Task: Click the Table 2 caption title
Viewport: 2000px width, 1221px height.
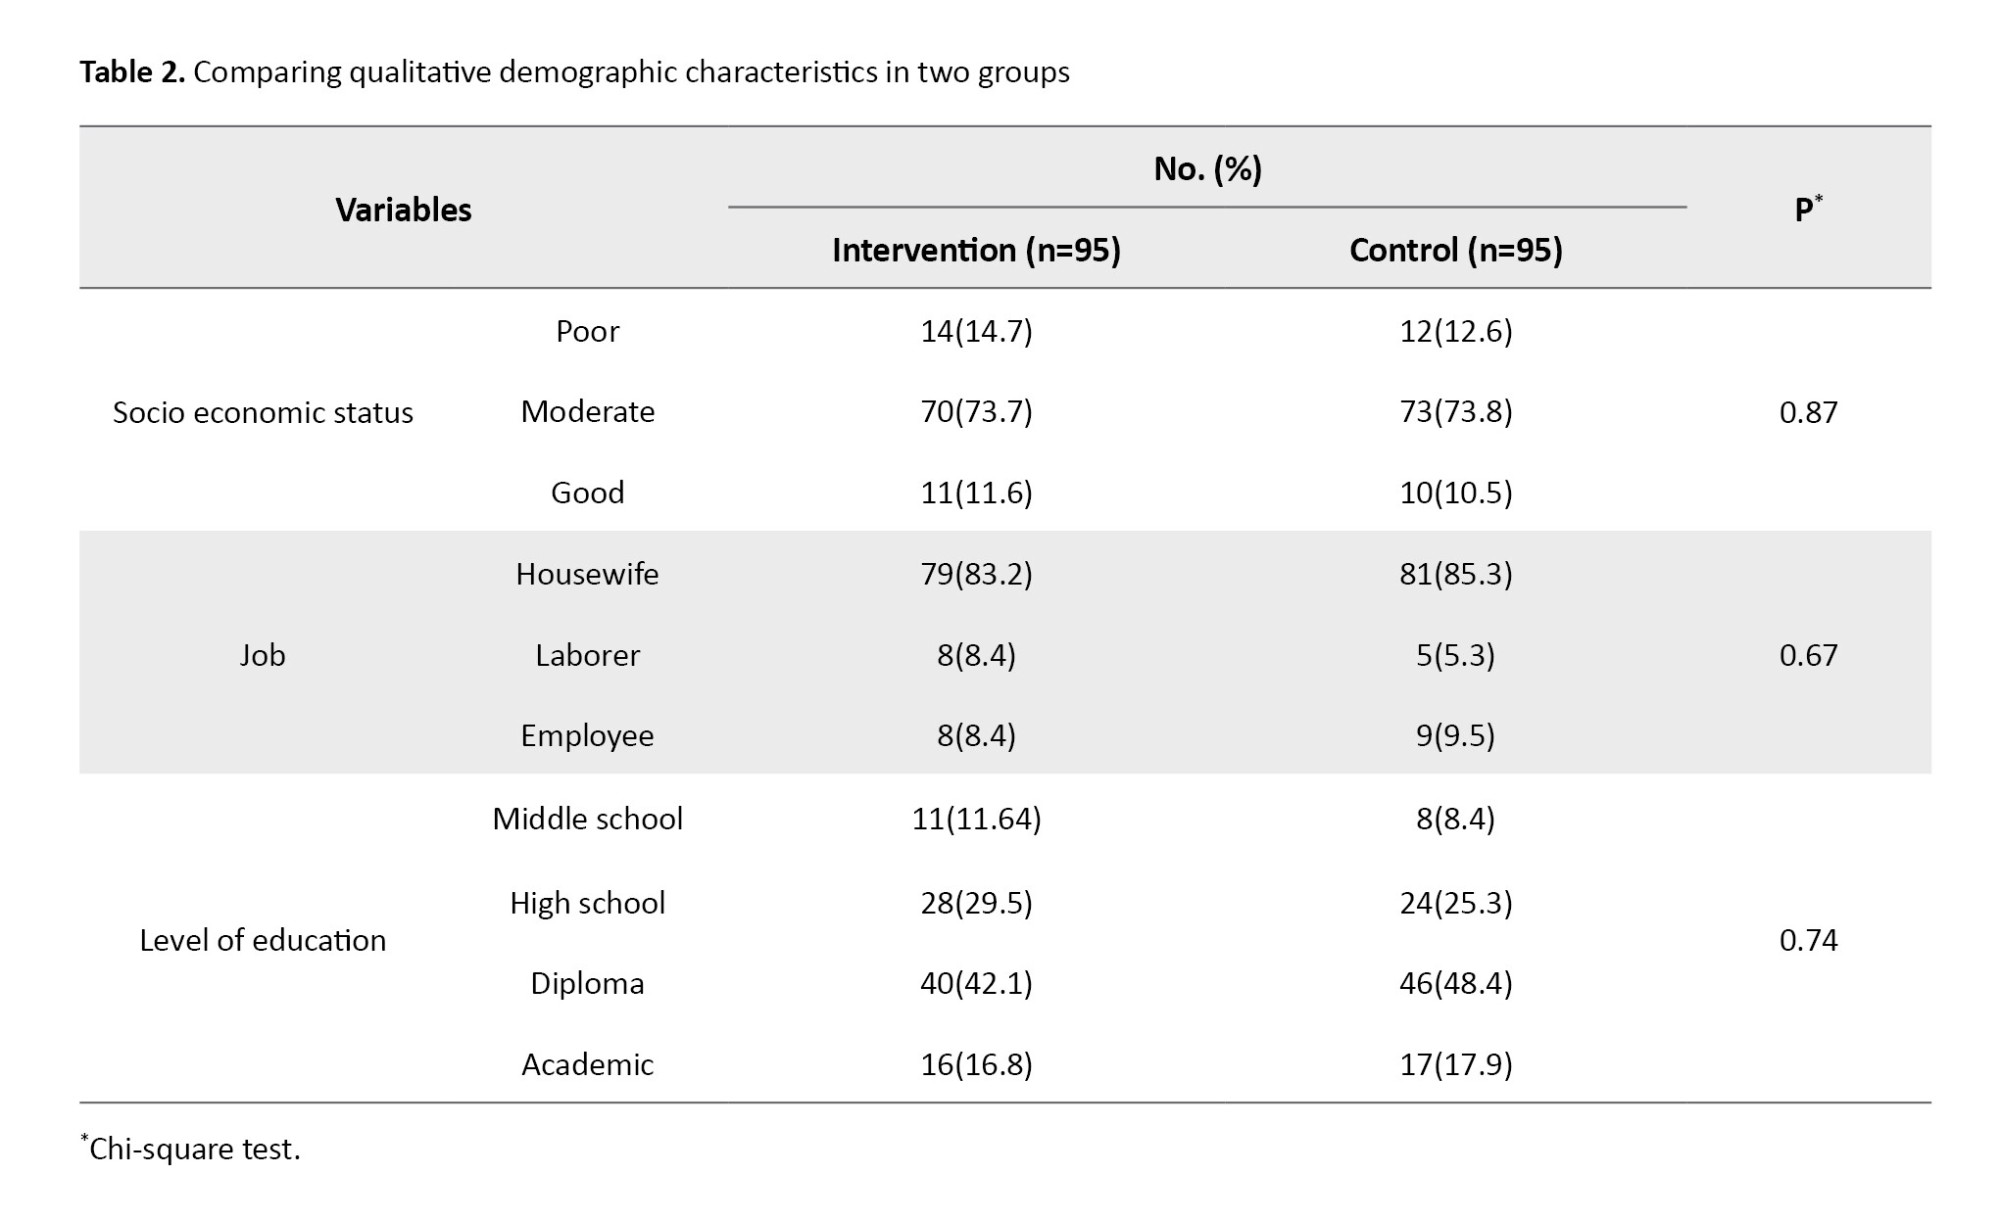Action: [574, 72]
